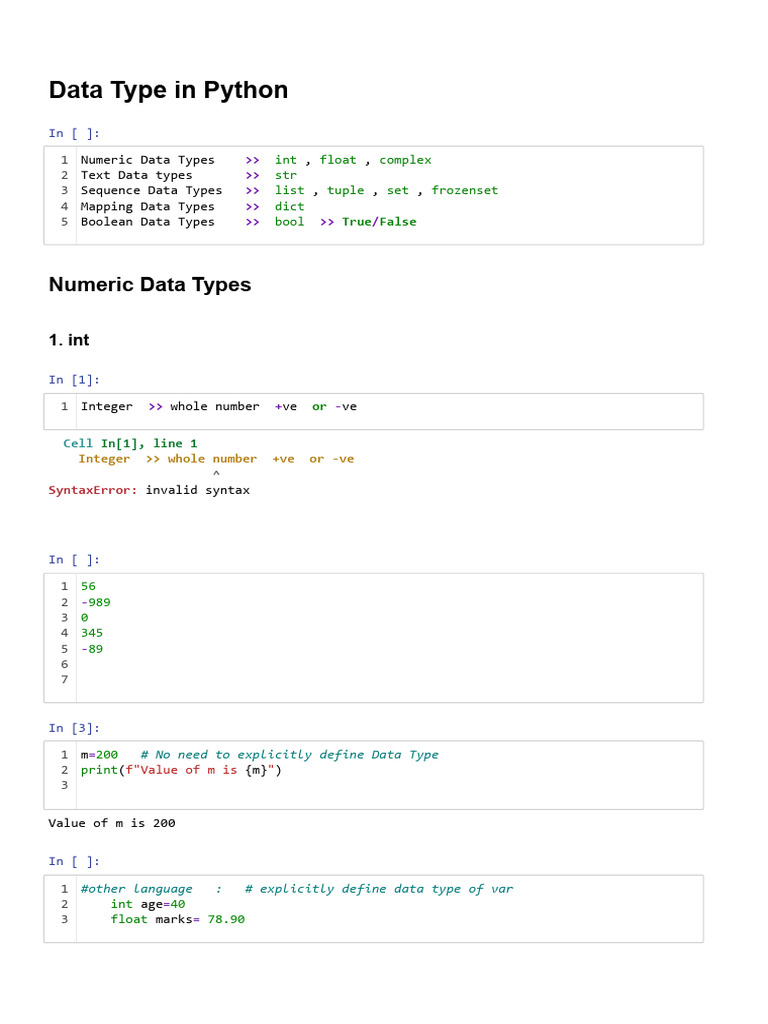Click the 'SyntaxError: invalid syntax' message
This screenshot has width=768, height=1024.
point(149,490)
